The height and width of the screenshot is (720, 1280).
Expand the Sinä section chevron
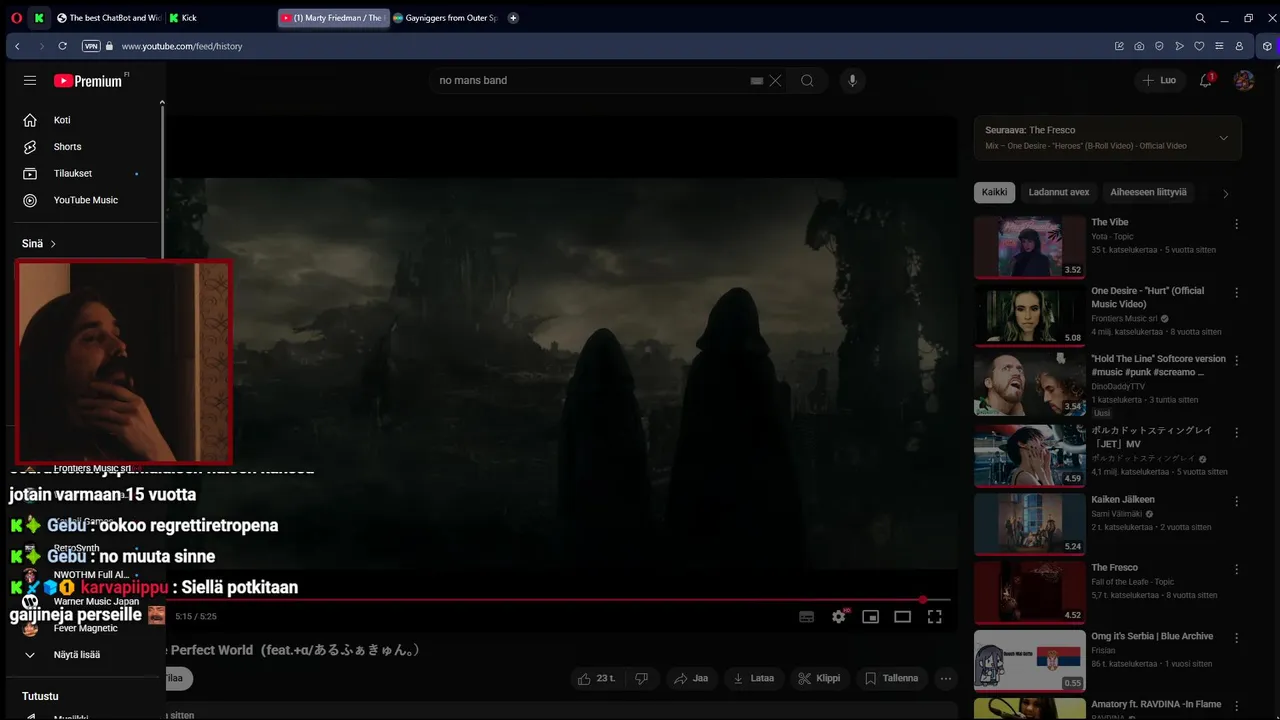(x=53, y=244)
